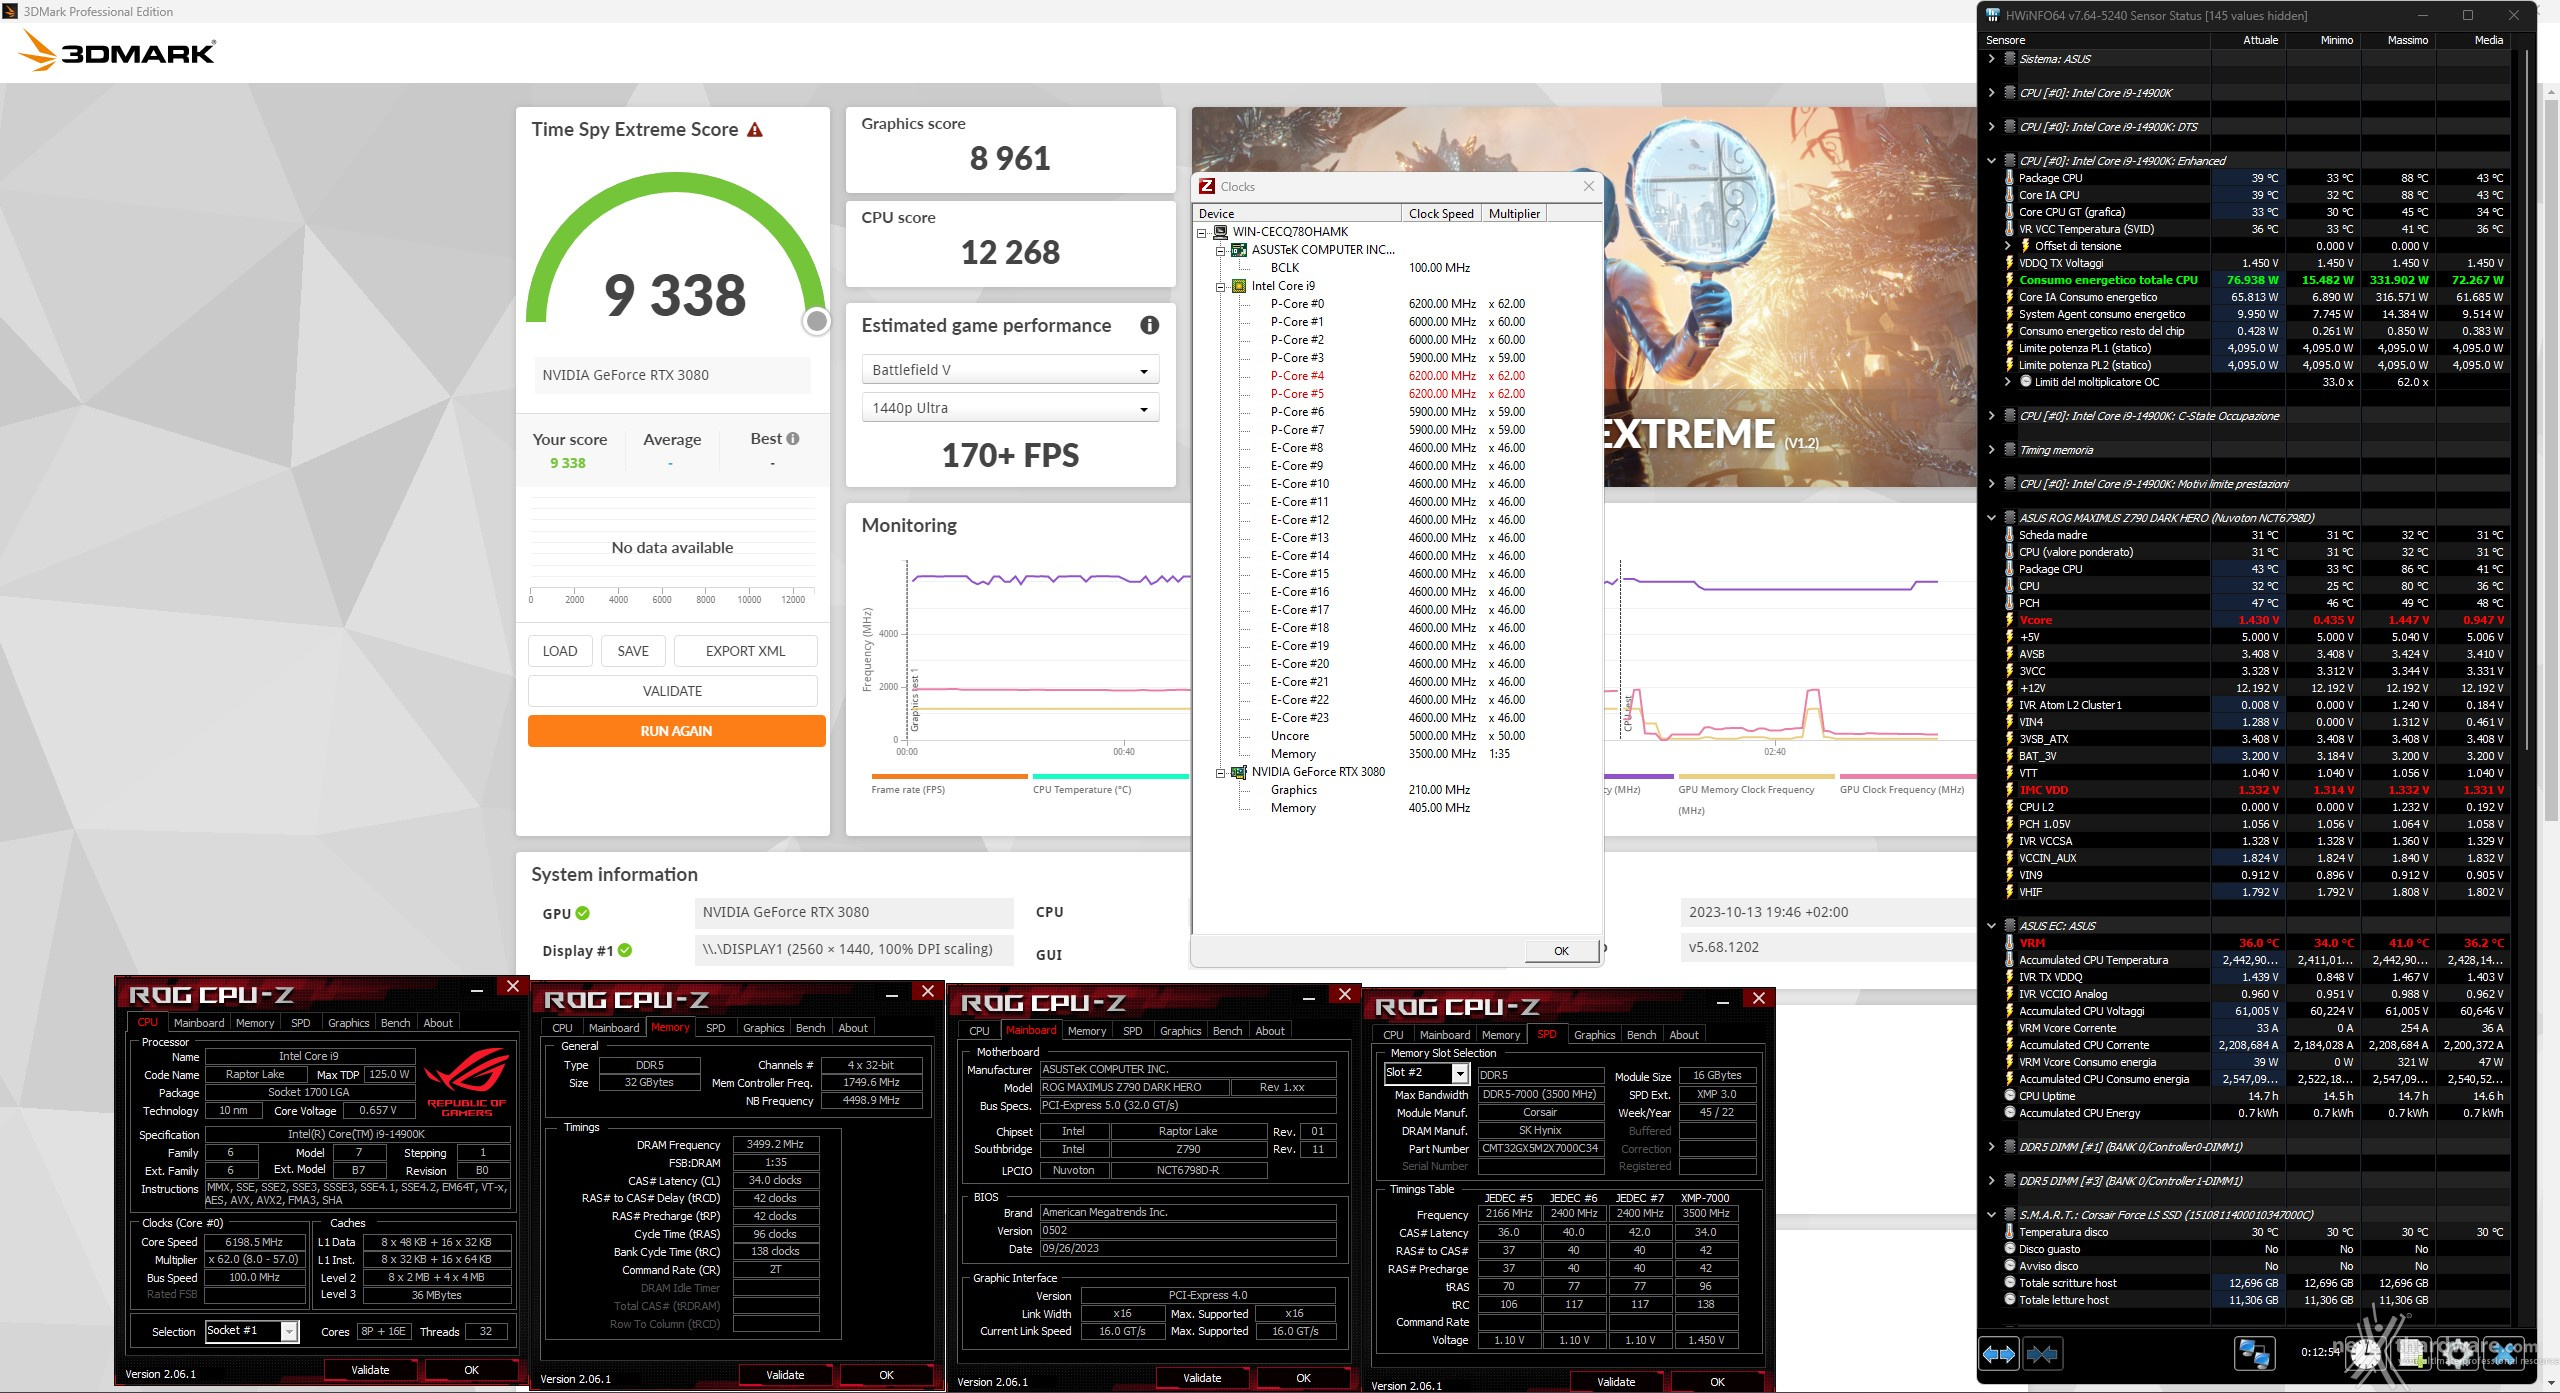Open Bench tab in the CPU-Z window showing Mainboard tab
2560x1393 pixels.
(1227, 1031)
